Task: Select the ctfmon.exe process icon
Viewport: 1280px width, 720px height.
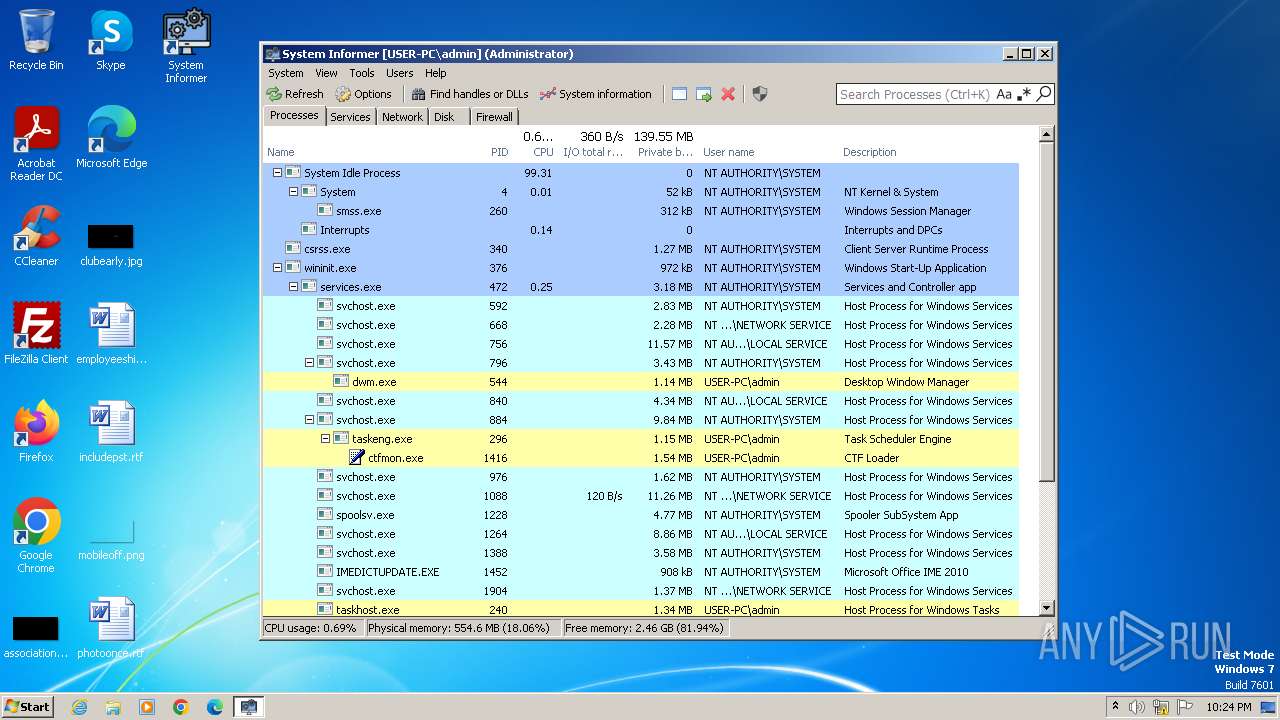Action: [x=357, y=458]
